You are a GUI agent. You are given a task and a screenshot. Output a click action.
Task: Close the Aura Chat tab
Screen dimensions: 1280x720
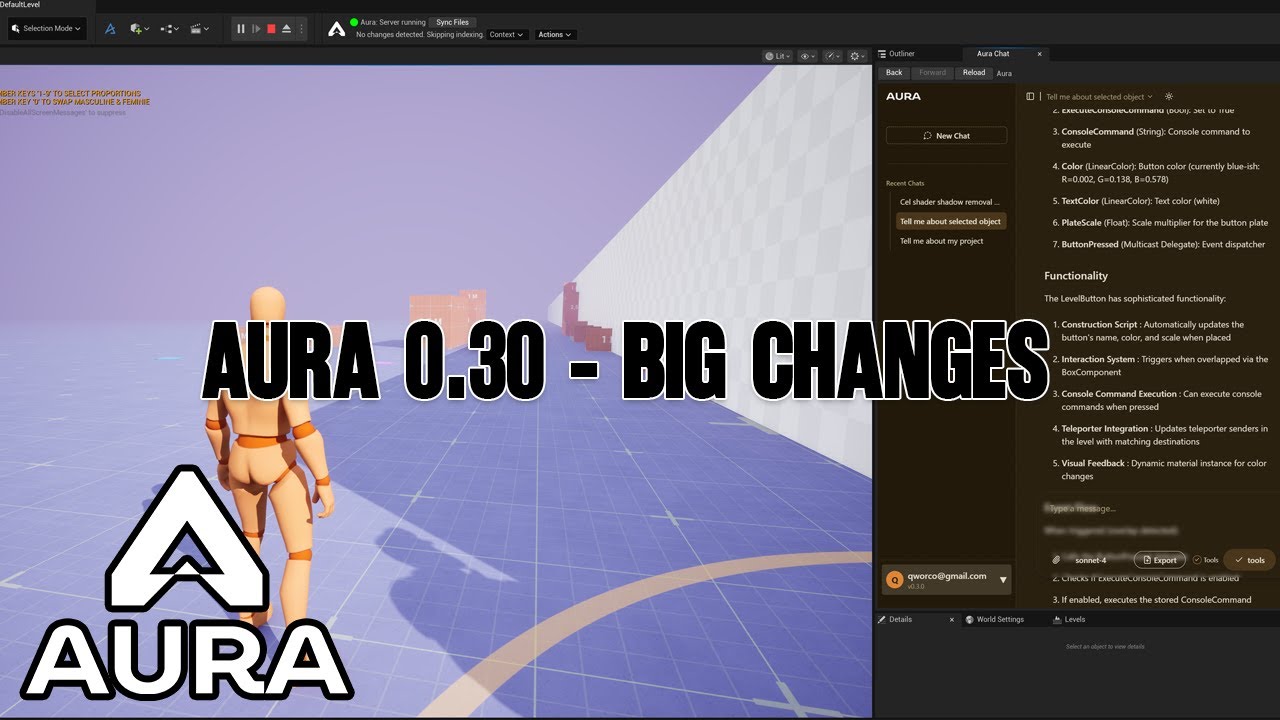coord(1039,54)
